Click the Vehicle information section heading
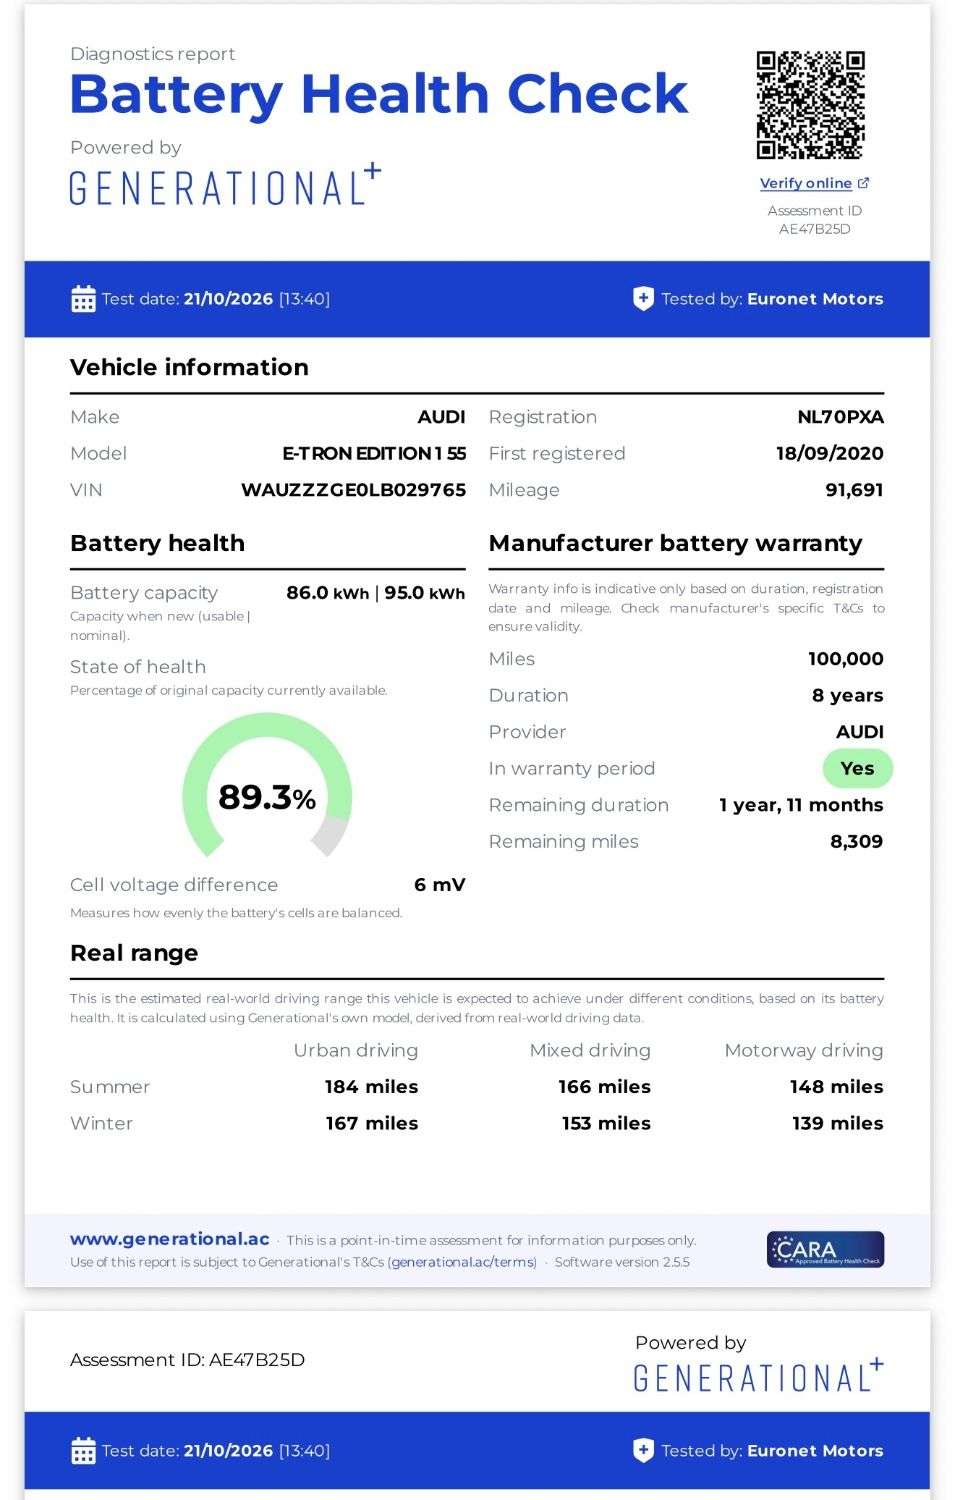The width and height of the screenshot is (955, 1500). (189, 367)
